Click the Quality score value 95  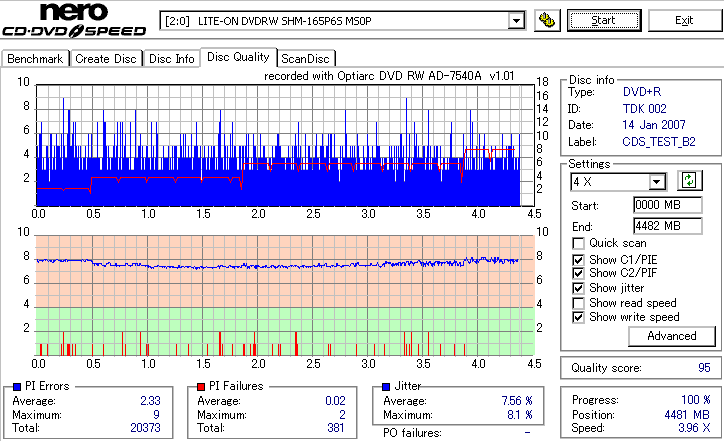704,368
